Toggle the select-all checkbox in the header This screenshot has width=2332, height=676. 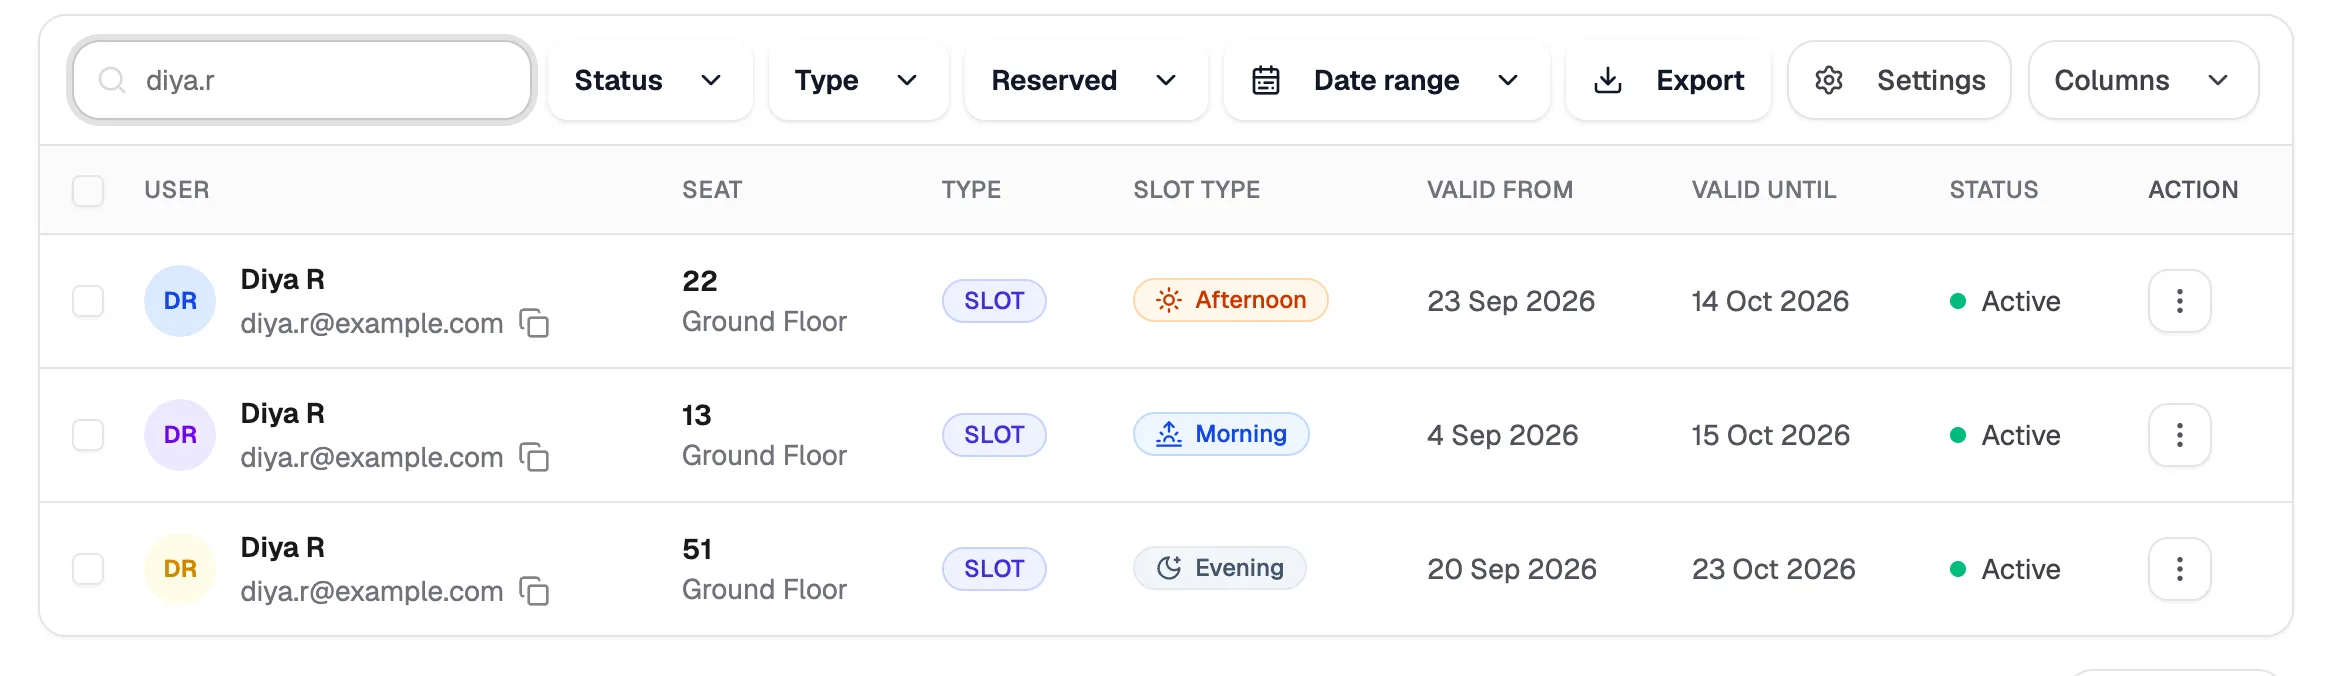[88, 190]
